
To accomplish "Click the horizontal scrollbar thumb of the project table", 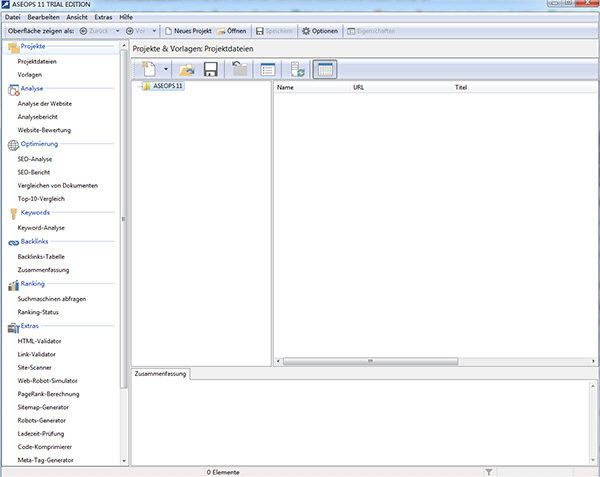I will (x=370, y=361).
